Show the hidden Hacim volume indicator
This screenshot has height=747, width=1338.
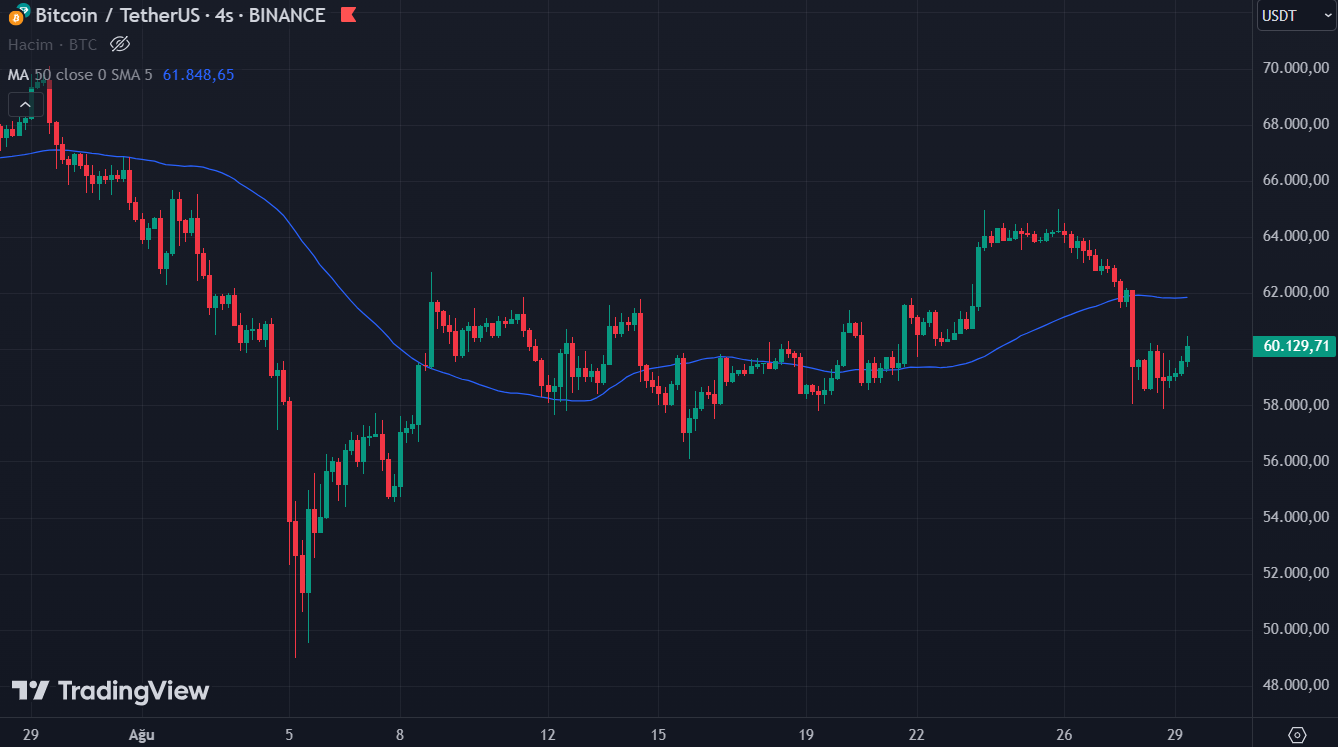click(120, 44)
